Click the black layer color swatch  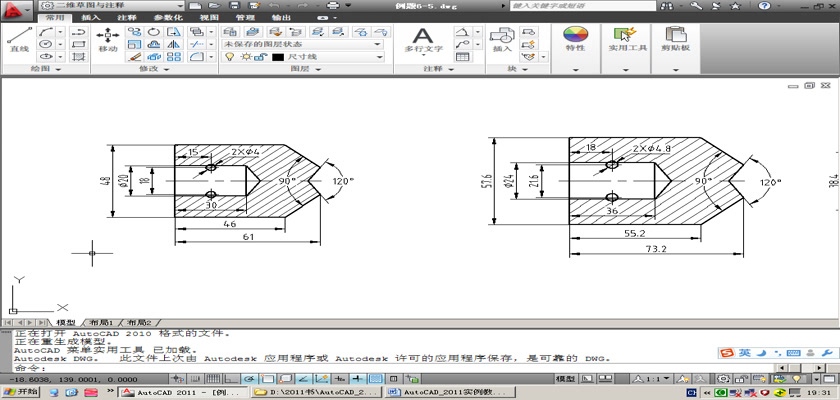click(277, 58)
